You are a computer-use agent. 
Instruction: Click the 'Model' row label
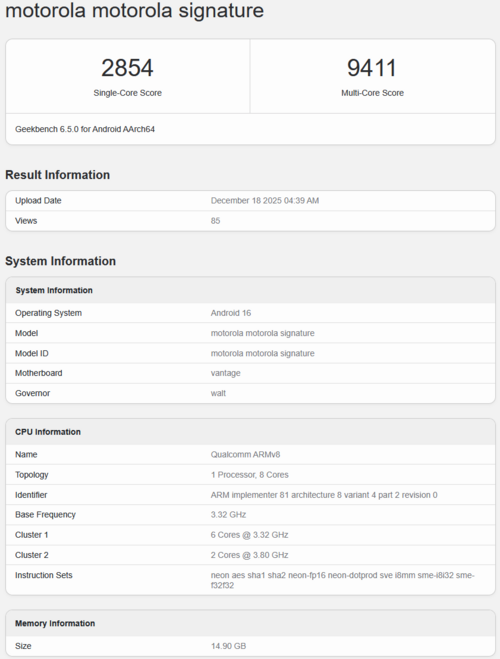[x=26, y=333]
